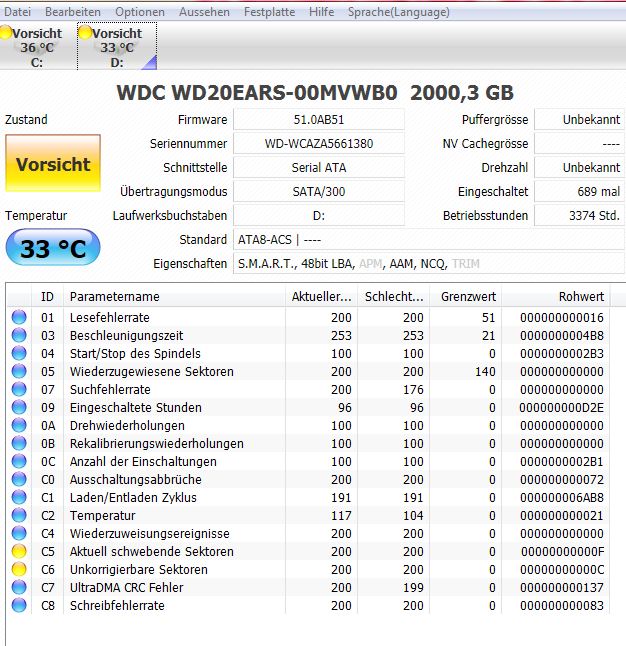The height and width of the screenshot is (646, 626).
Task: Click blue status icon for Eingeschaltete Stunden
Action: 19,407
